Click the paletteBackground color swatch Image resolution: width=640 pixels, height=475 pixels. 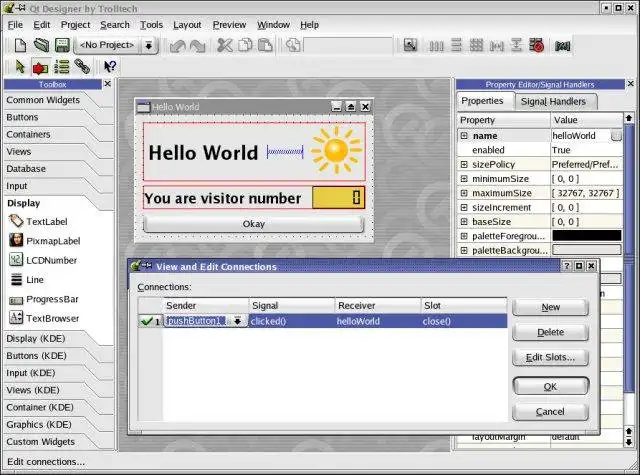pos(587,250)
